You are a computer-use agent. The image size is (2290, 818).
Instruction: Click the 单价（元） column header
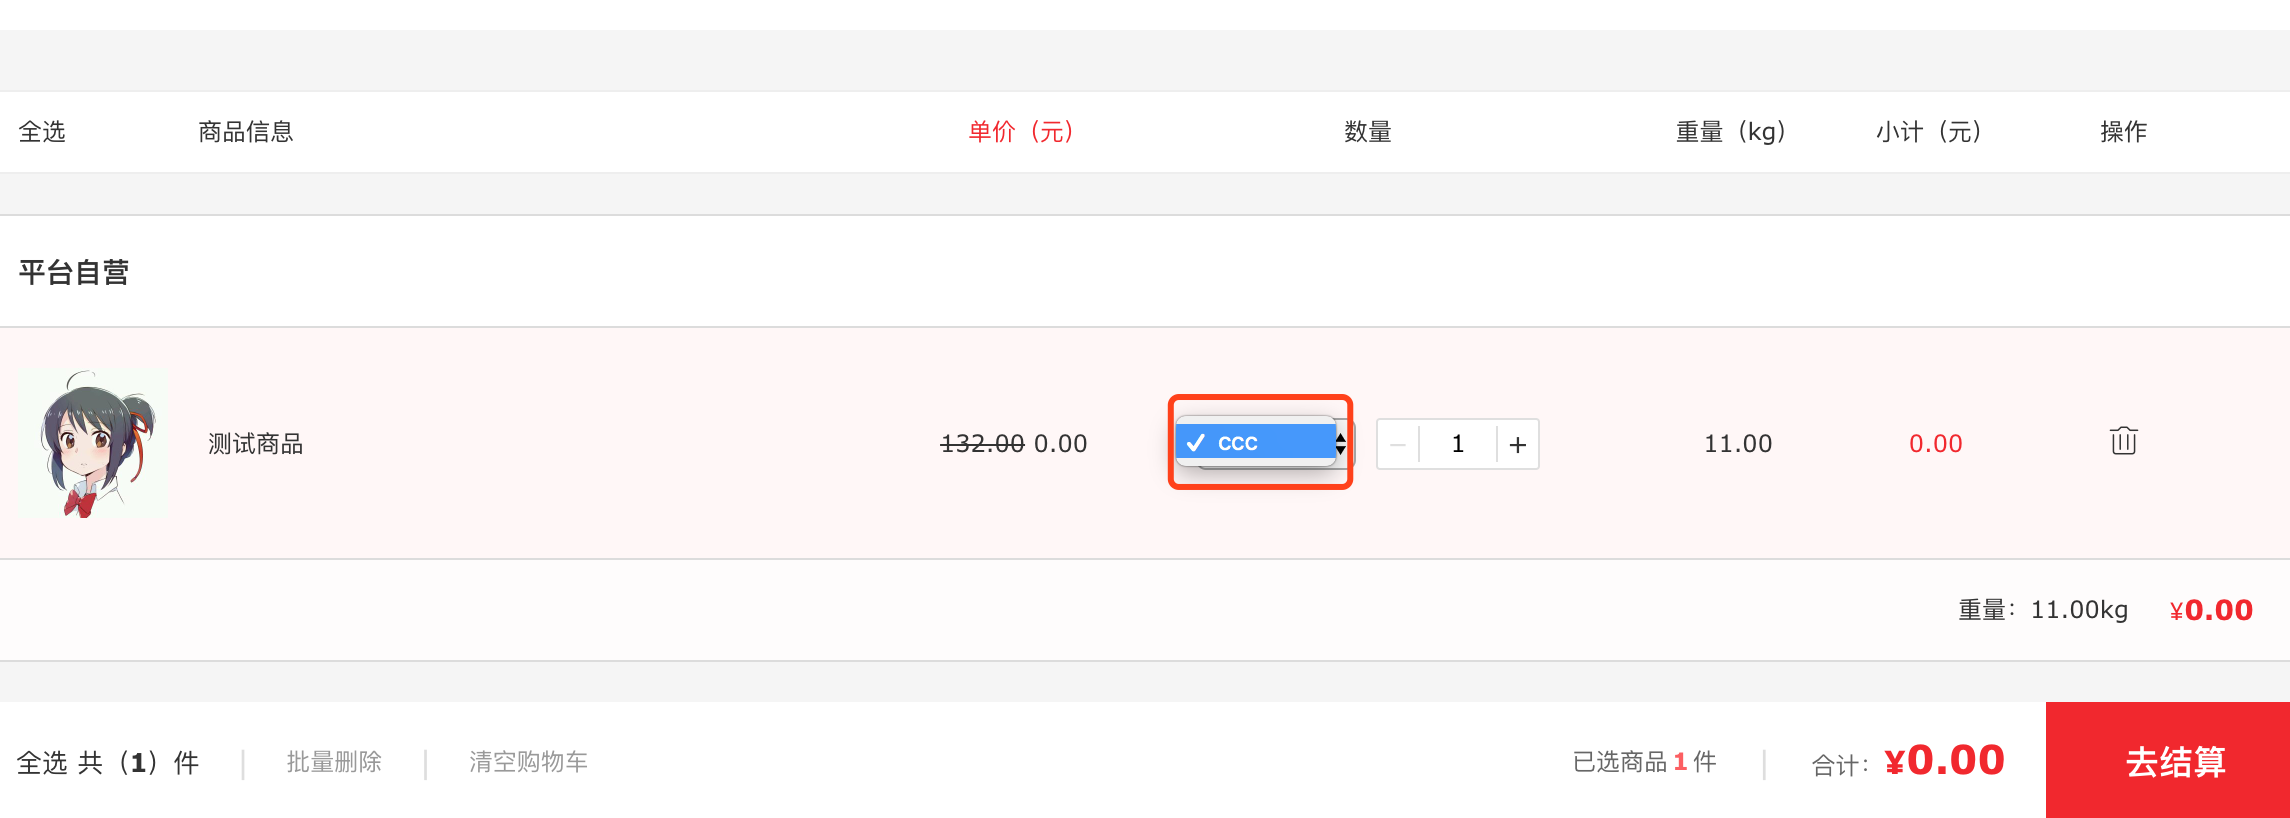coord(1020,131)
